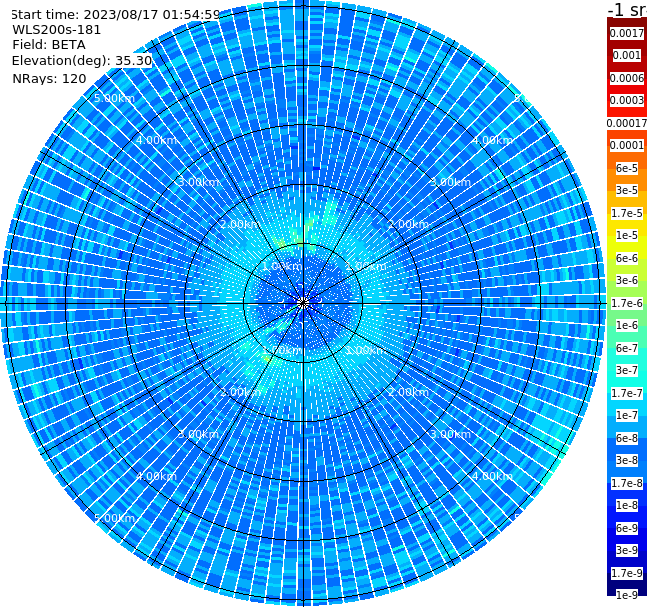This screenshot has width=647, height=607.
Task: Select the Elevation(deg): 35.30 text
Action: (x=82, y=61)
